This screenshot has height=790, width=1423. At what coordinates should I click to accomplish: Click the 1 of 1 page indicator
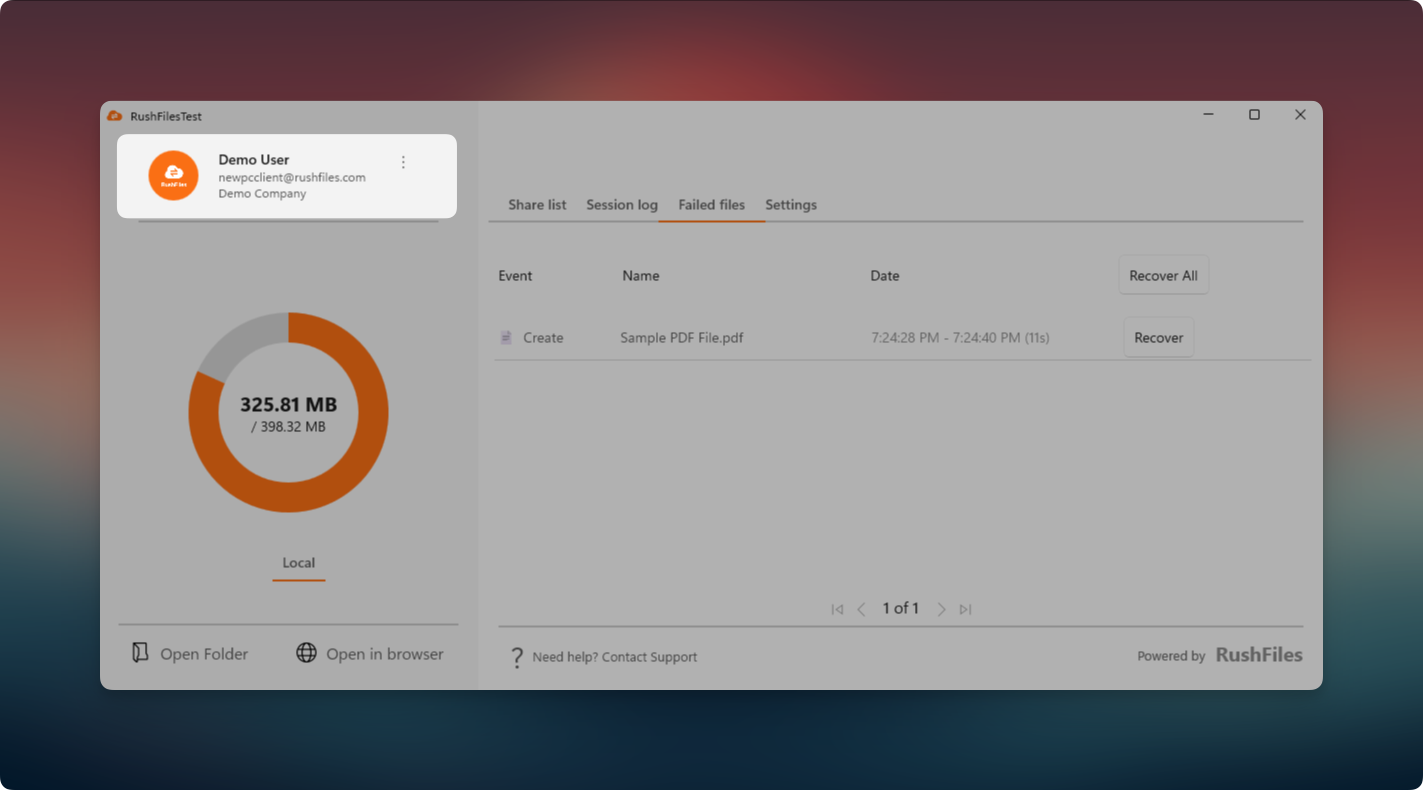901,608
